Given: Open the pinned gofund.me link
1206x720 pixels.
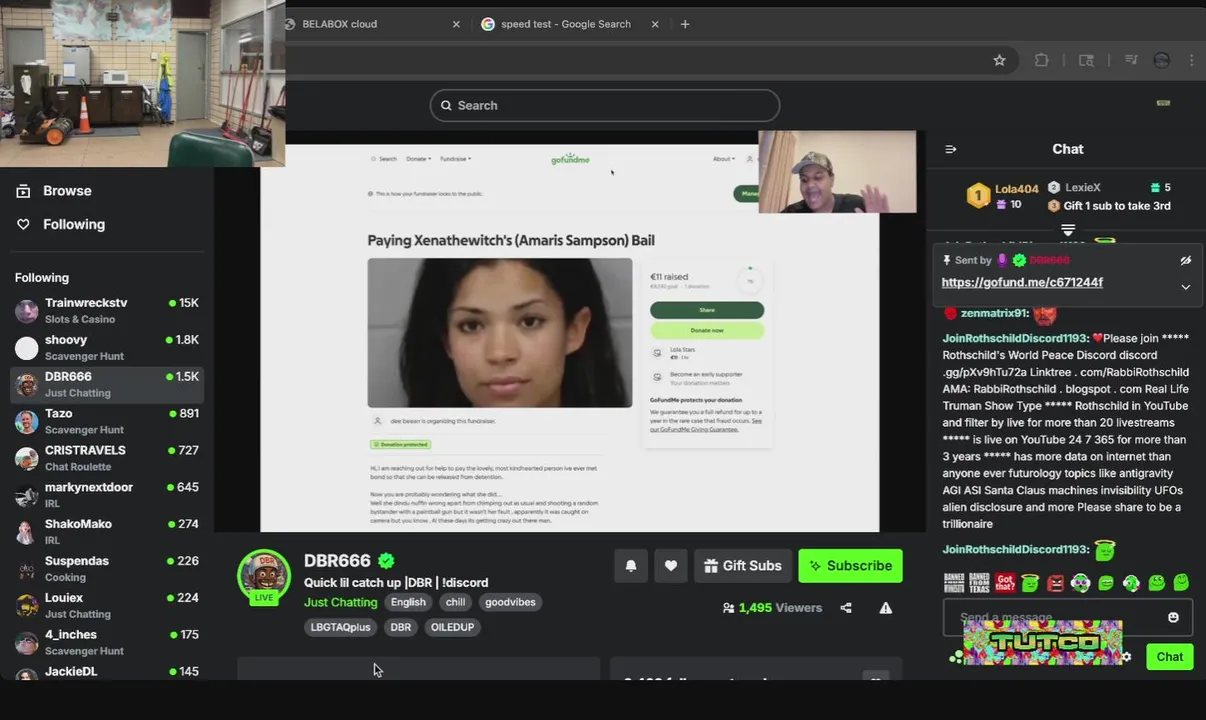Looking at the screenshot, I should click(x=1022, y=283).
